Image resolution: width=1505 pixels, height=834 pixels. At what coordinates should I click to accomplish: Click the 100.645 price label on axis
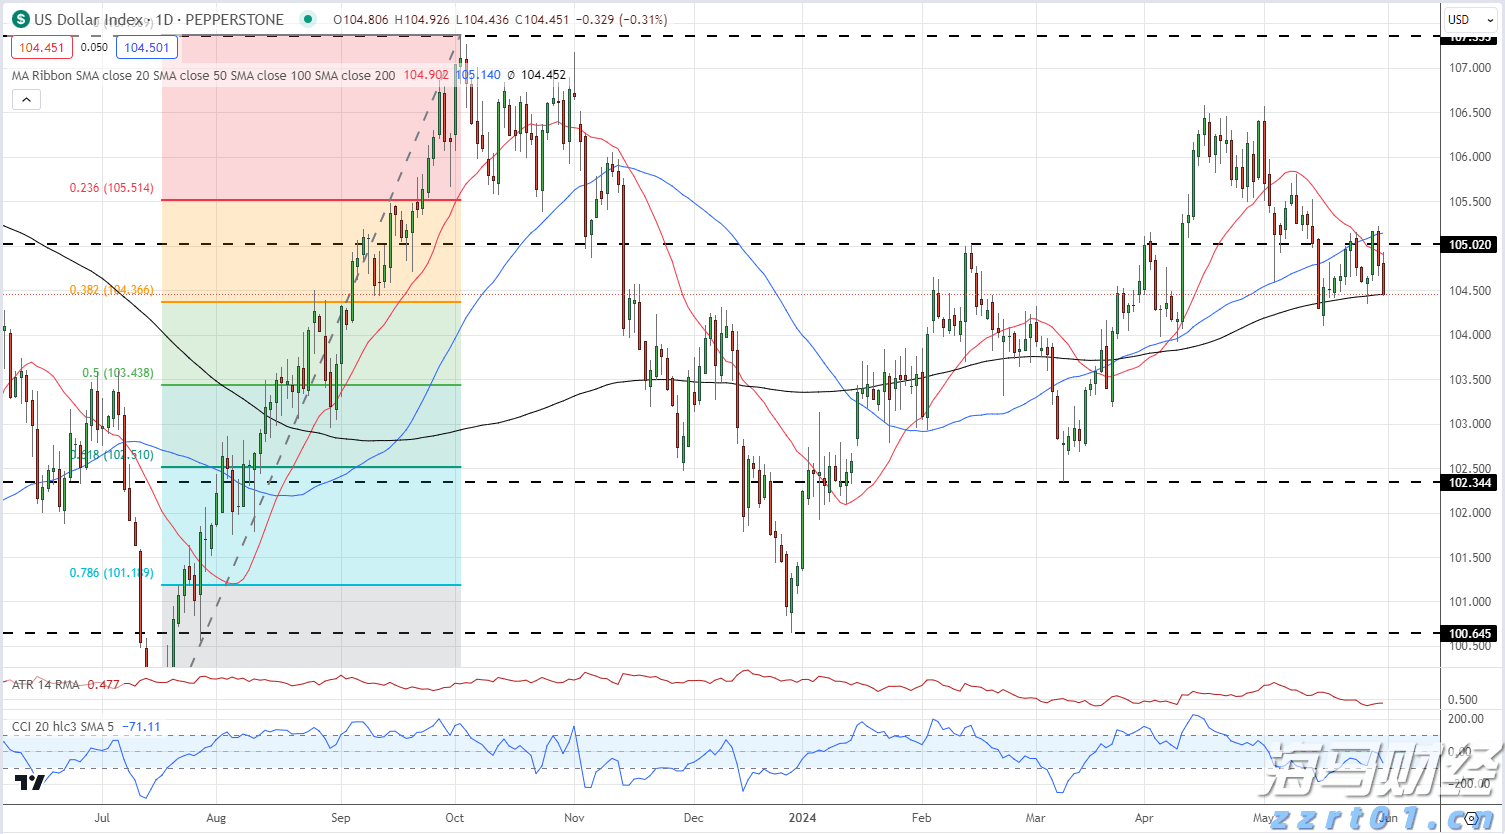[1469, 633]
